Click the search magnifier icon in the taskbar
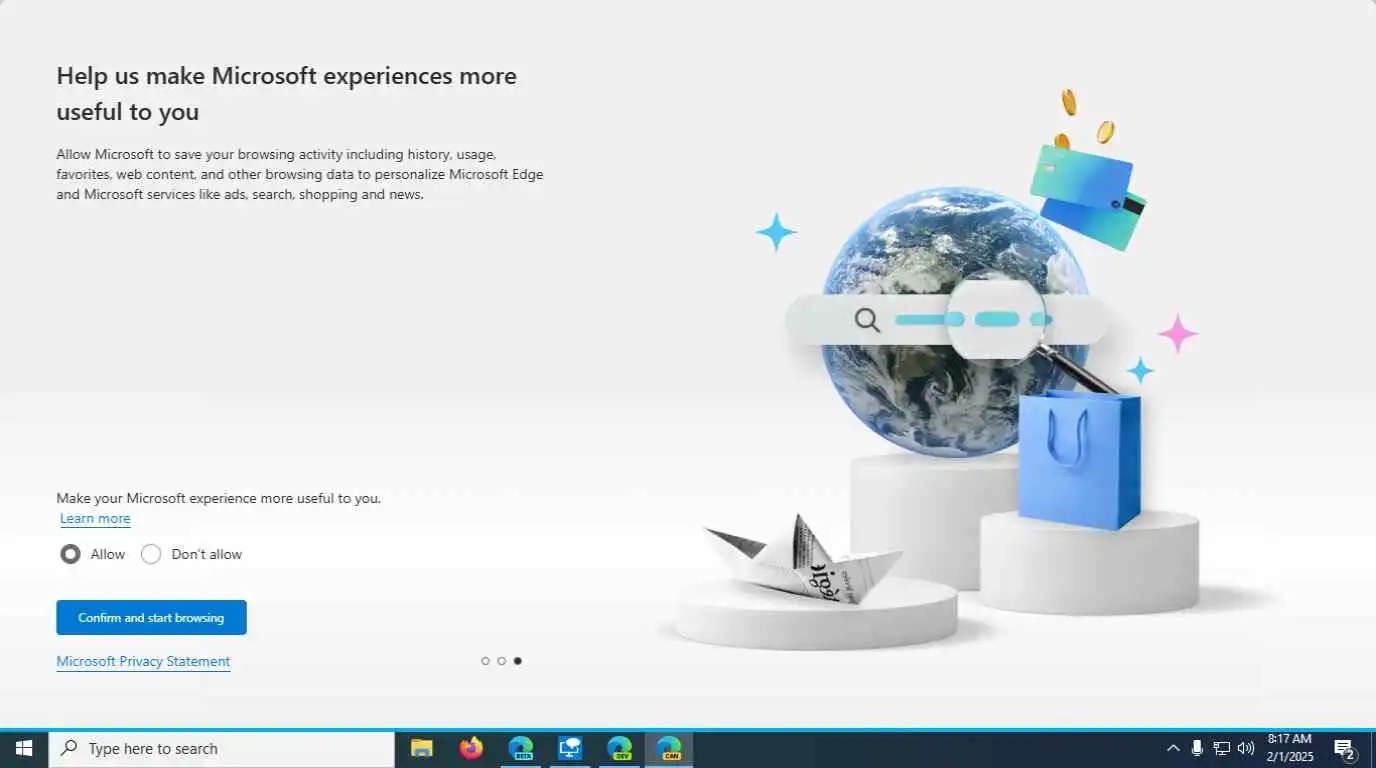The width and height of the screenshot is (1376, 768). (69, 748)
